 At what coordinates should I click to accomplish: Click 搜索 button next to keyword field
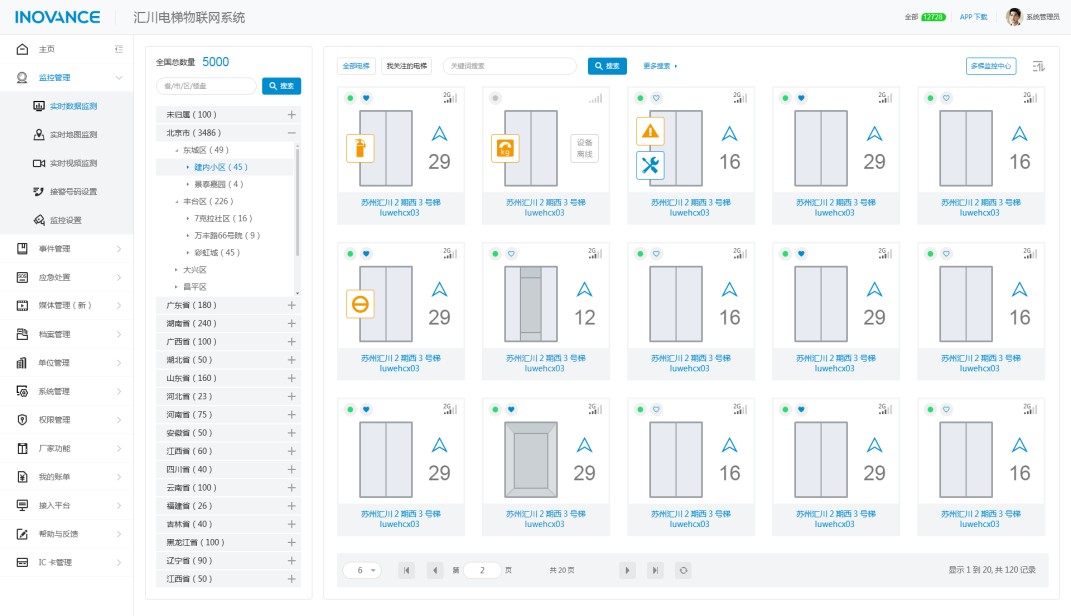607,66
